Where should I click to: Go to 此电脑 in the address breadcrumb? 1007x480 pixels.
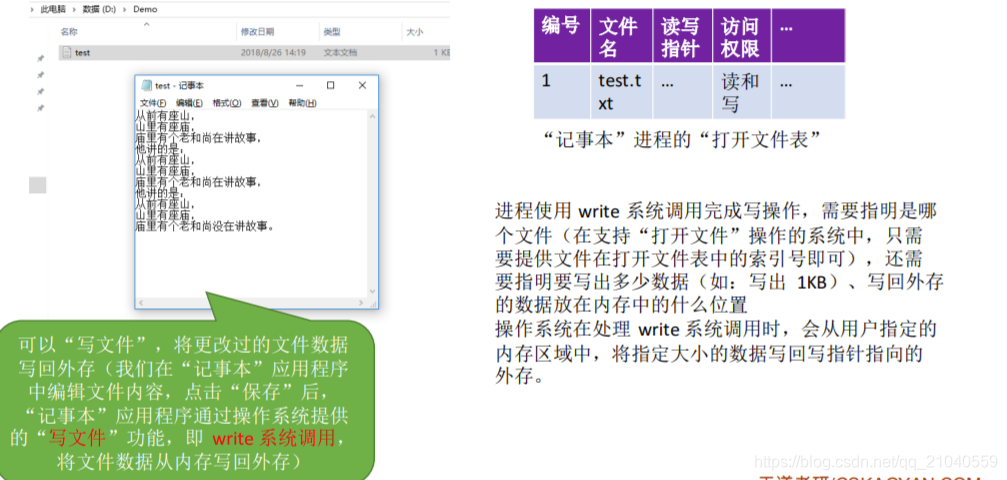(53, 10)
